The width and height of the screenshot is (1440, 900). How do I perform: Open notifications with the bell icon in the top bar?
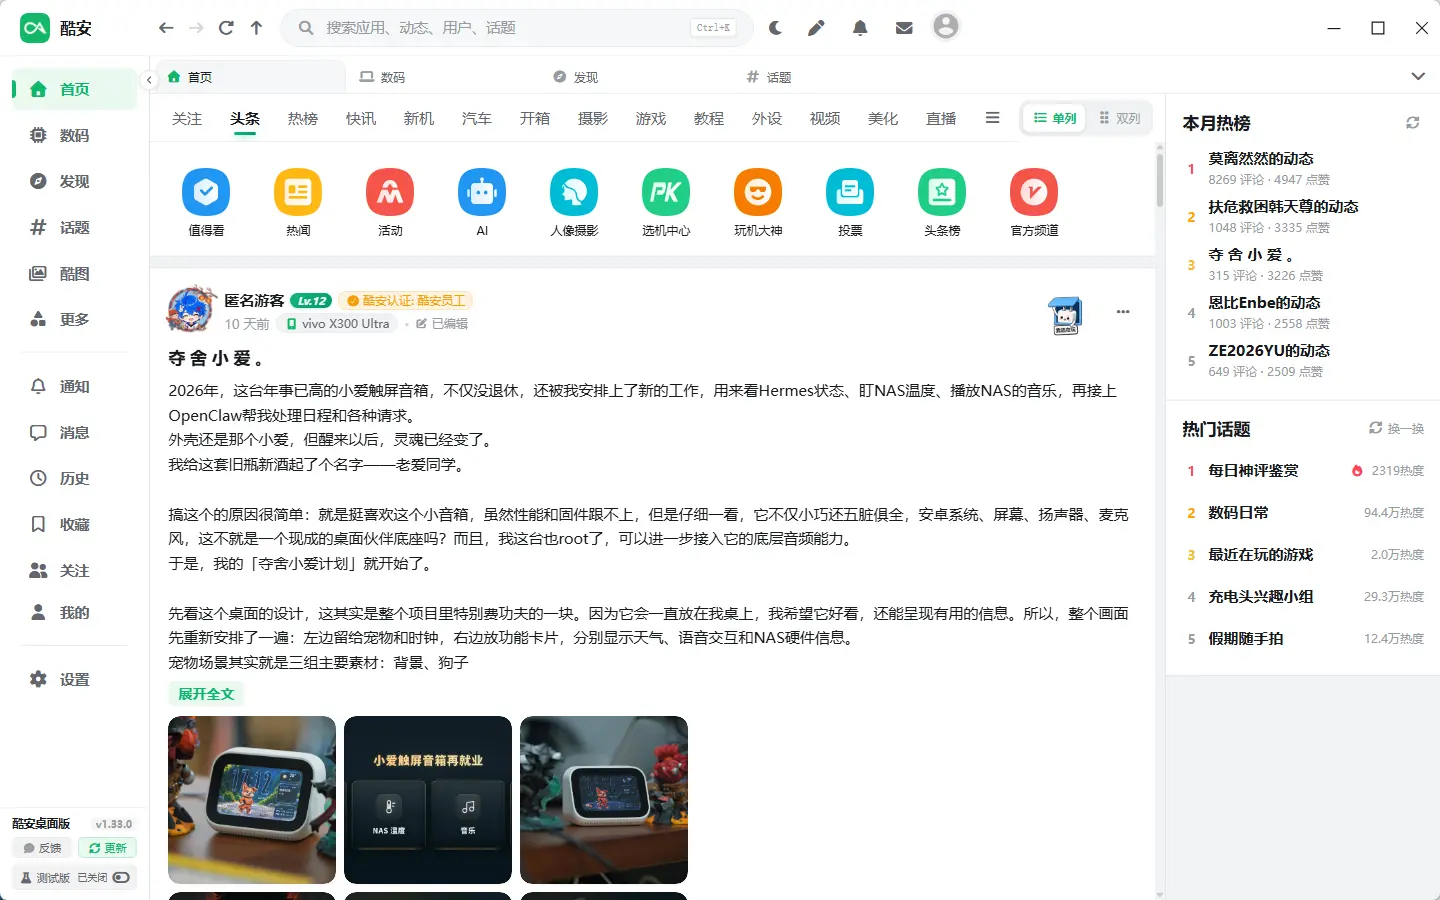pyautogui.click(x=860, y=28)
